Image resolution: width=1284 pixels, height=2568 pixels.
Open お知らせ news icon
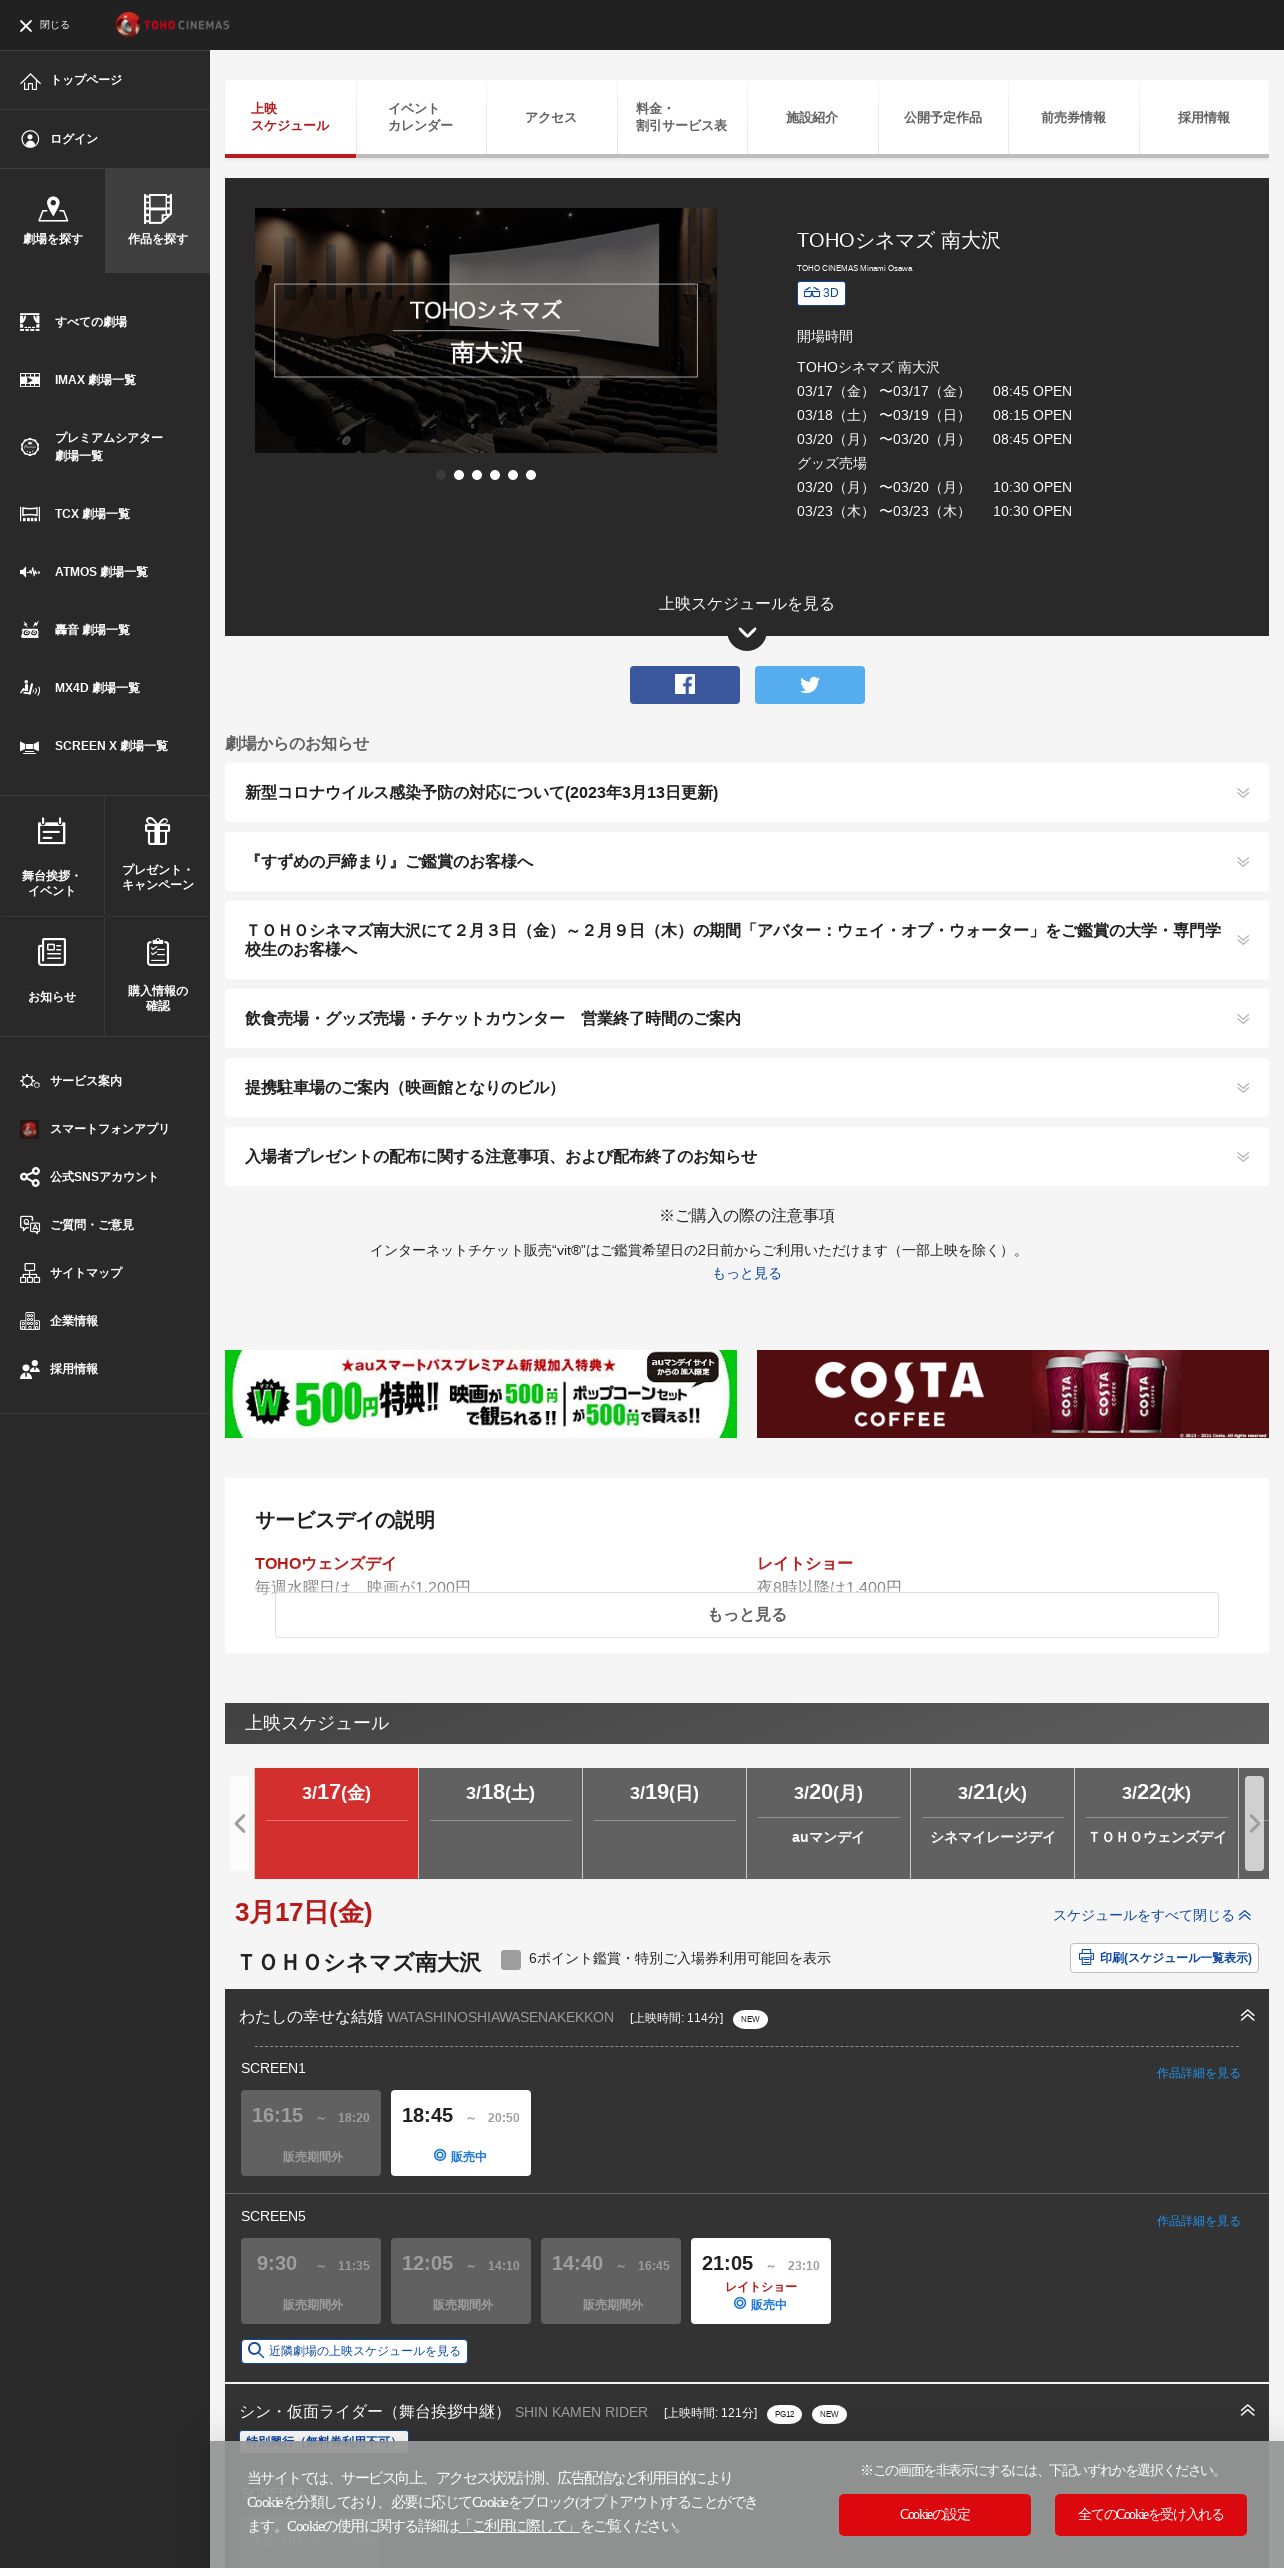pyautogui.click(x=52, y=952)
